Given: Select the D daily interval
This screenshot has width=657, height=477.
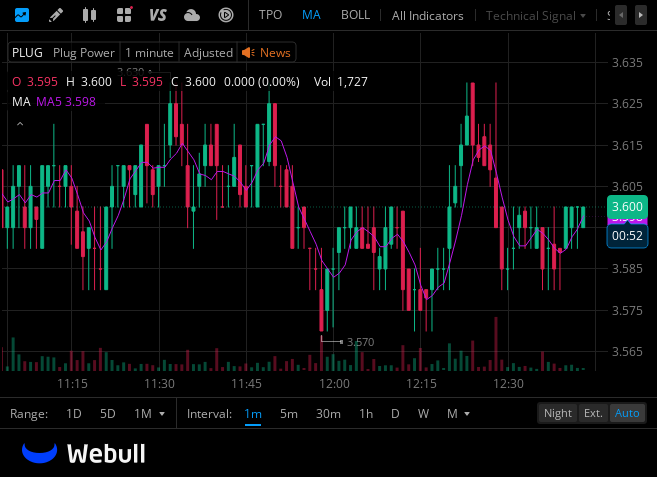Looking at the screenshot, I should tap(395, 414).
